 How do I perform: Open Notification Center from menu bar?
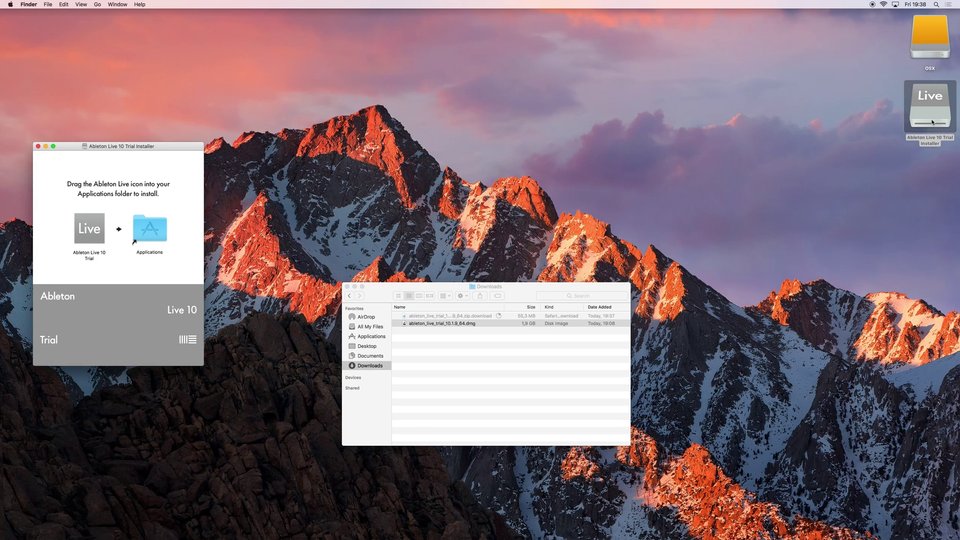(x=948, y=4)
